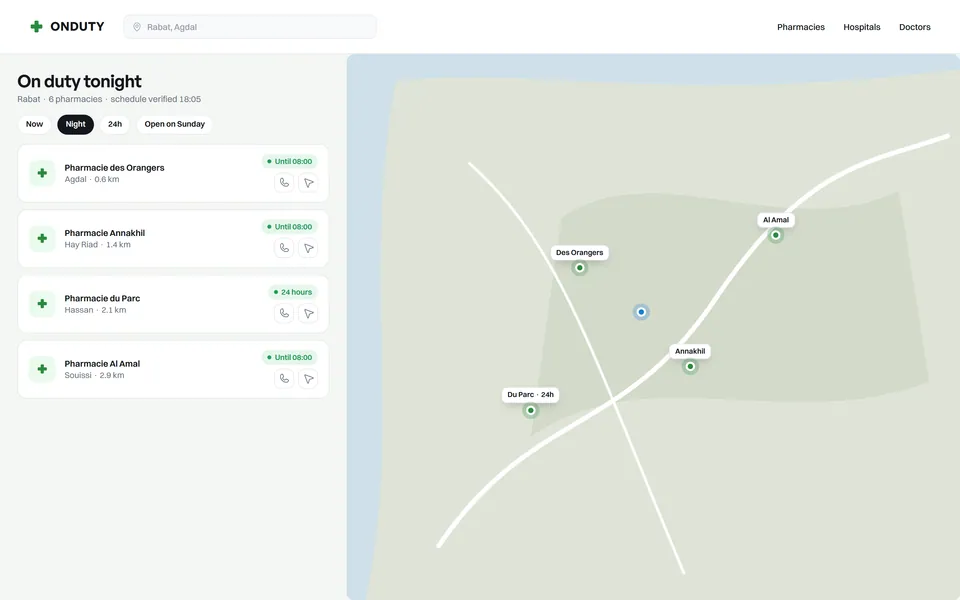
Task: Click the green cross of Pharmacie du Parc
Action: coord(42,304)
